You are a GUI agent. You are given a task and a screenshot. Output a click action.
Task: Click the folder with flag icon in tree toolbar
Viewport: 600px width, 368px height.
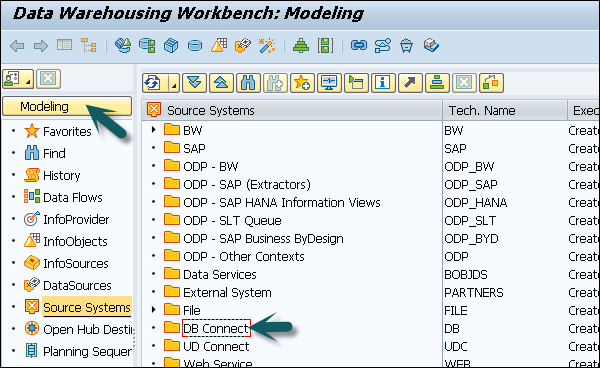[x=356, y=83]
